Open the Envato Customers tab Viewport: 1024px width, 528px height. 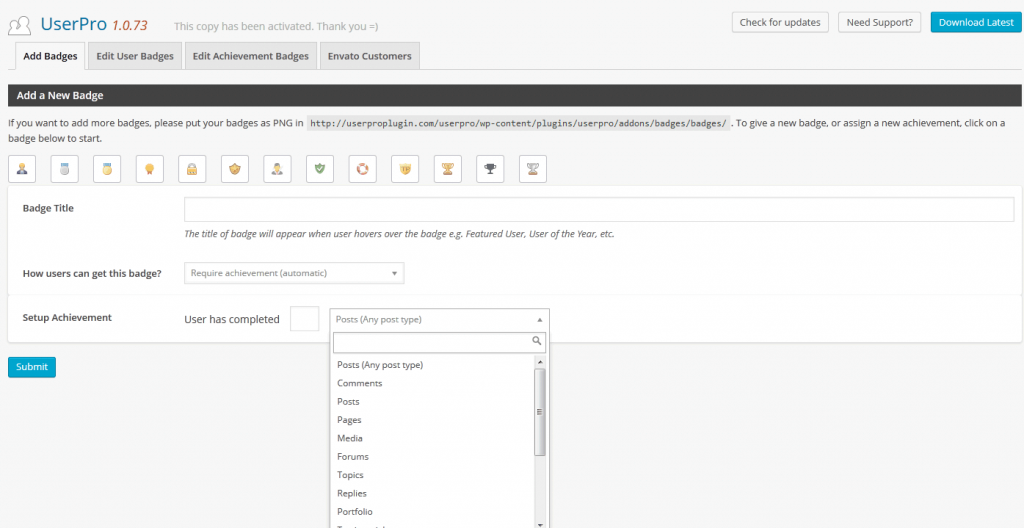click(x=369, y=56)
